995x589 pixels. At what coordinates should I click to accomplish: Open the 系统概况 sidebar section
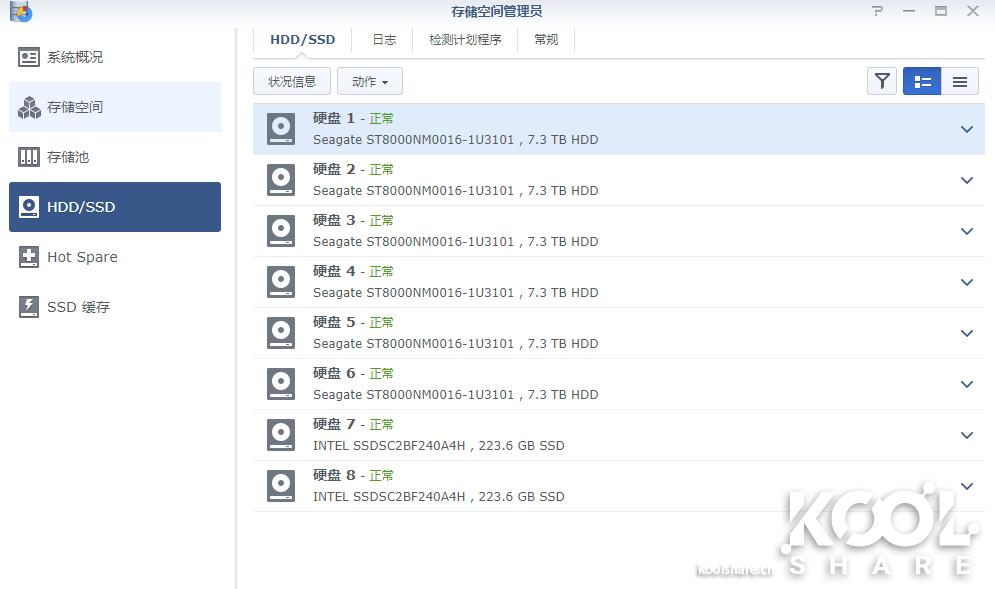click(78, 57)
